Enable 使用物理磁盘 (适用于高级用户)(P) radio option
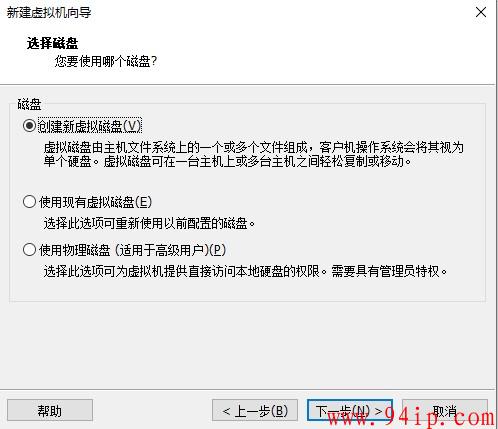This screenshot has height=429, width=498. pos(29,250)
